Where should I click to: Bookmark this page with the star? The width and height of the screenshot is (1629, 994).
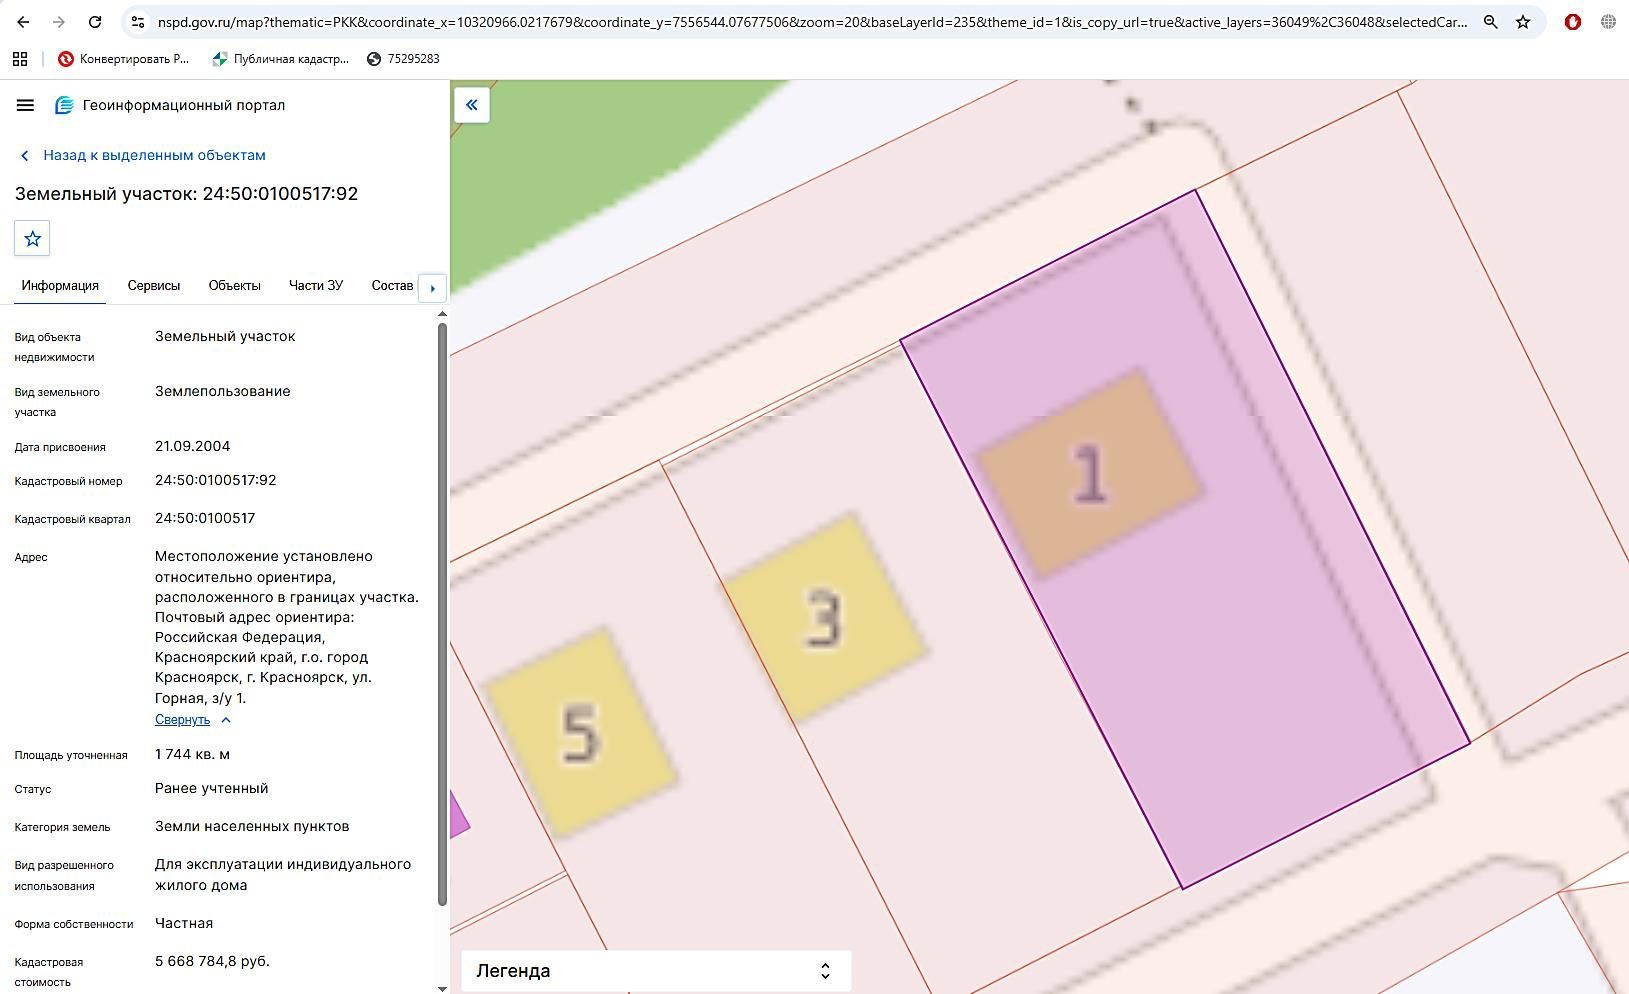[x=1523, y=22]
